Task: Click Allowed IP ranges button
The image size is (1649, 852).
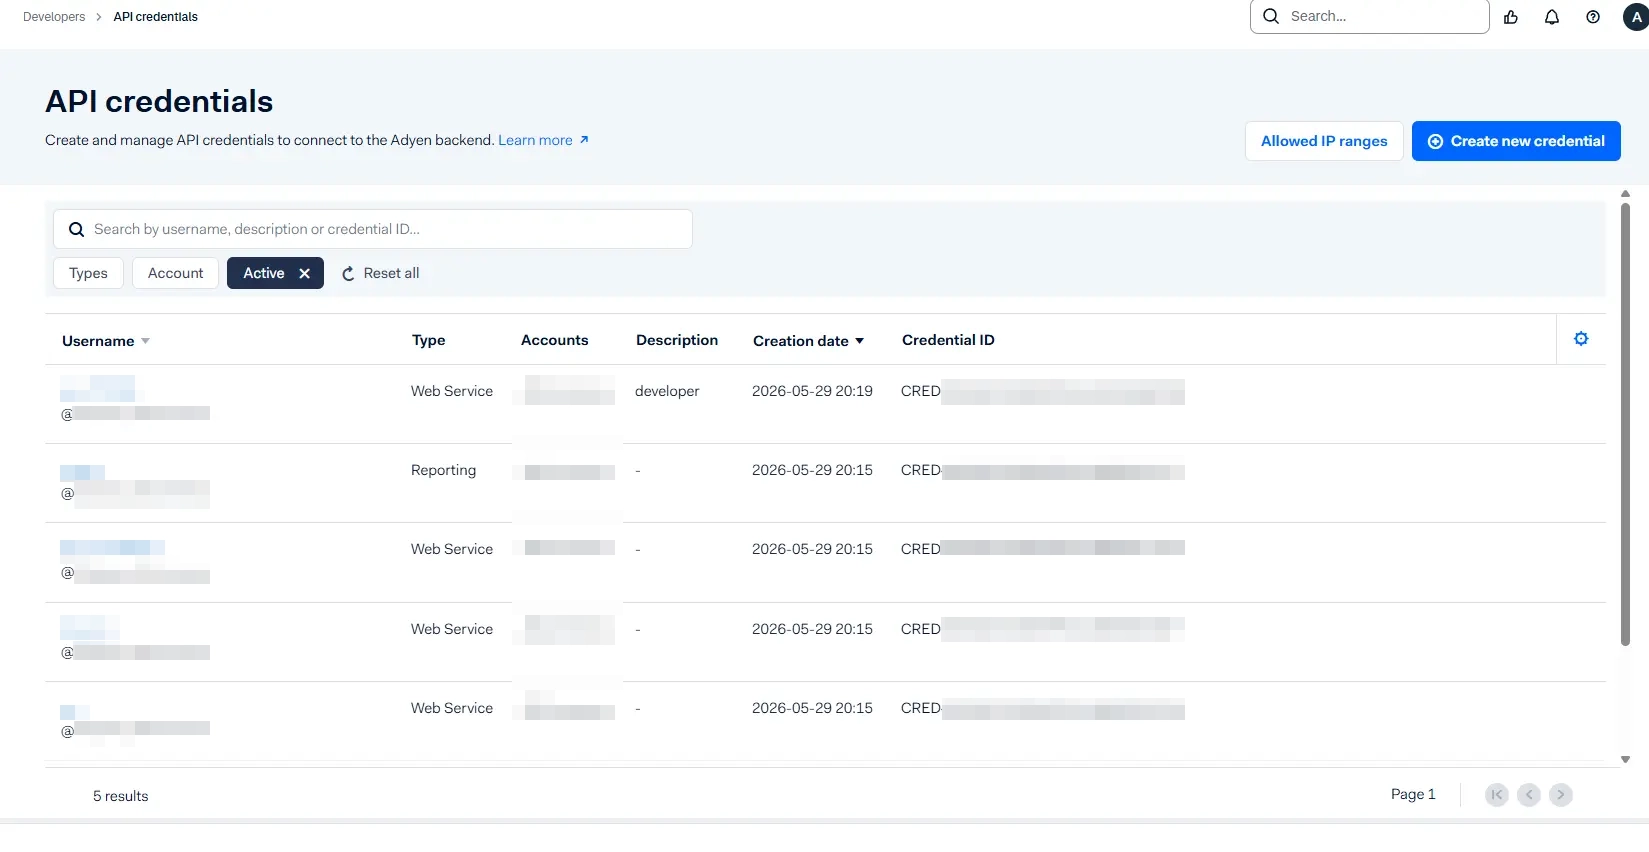Action: [1324, 141]
